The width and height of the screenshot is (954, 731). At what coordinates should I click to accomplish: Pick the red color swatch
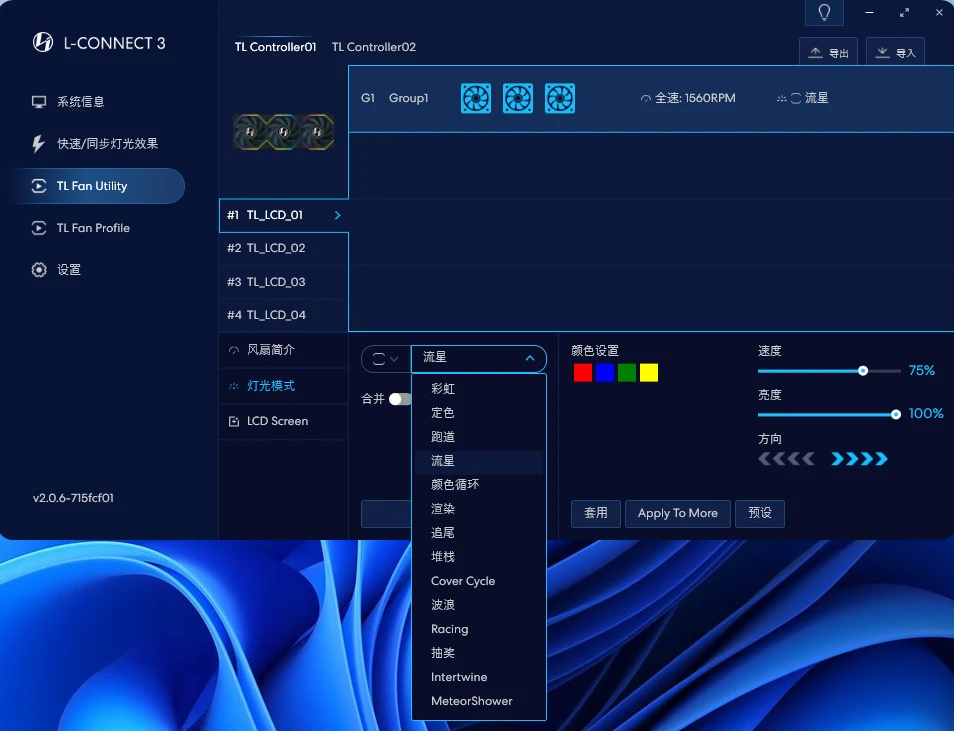[x=583, y=372]
